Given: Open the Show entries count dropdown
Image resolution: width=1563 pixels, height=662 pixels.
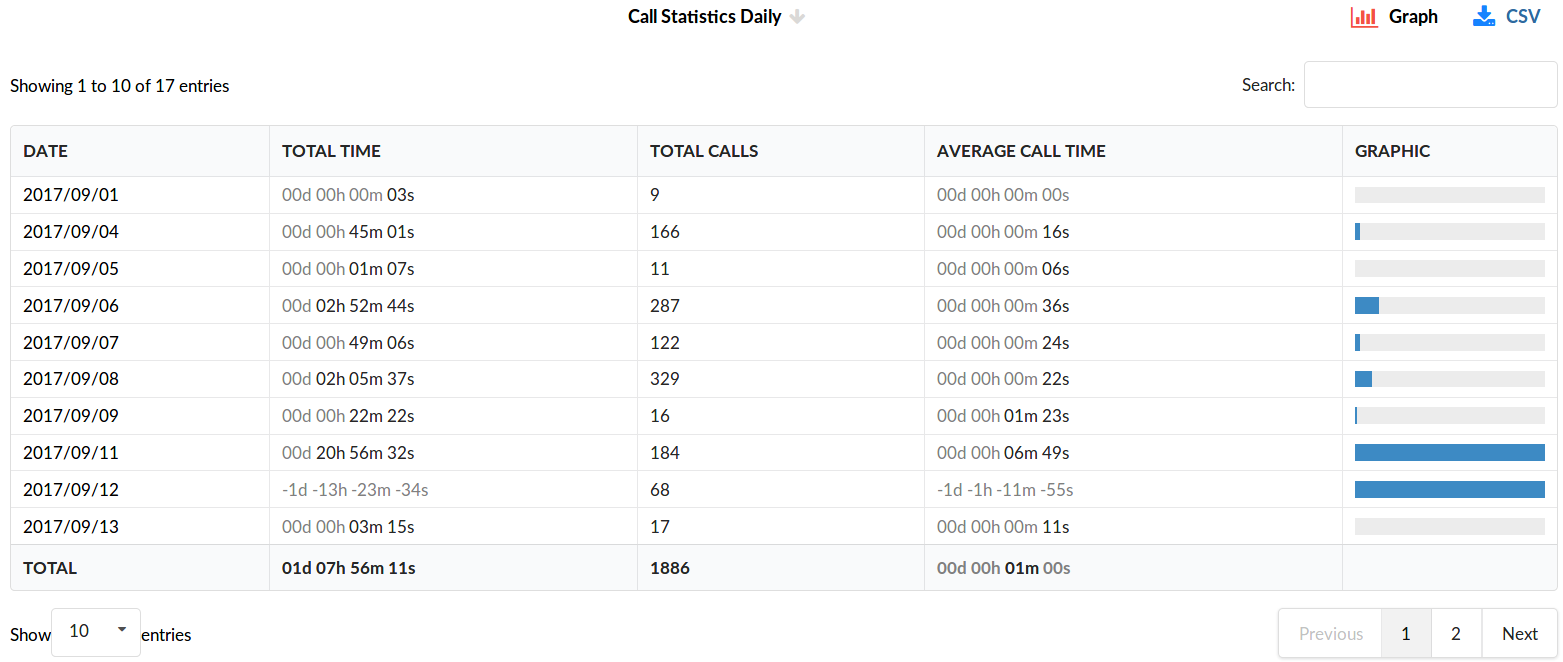Looking at the screenshot, I should [x=96, y=632].
